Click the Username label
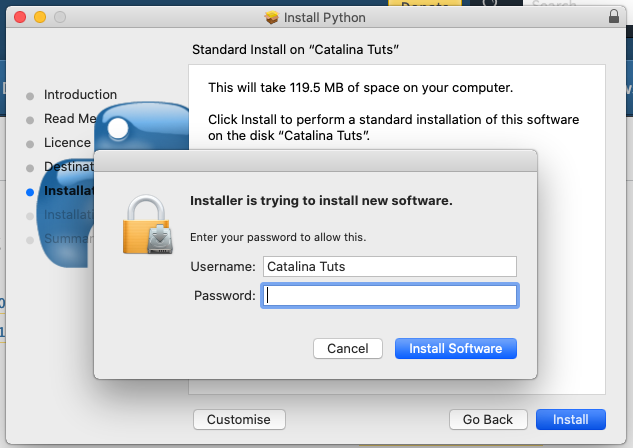The image size is (633, 448). [x=223, y=266]
